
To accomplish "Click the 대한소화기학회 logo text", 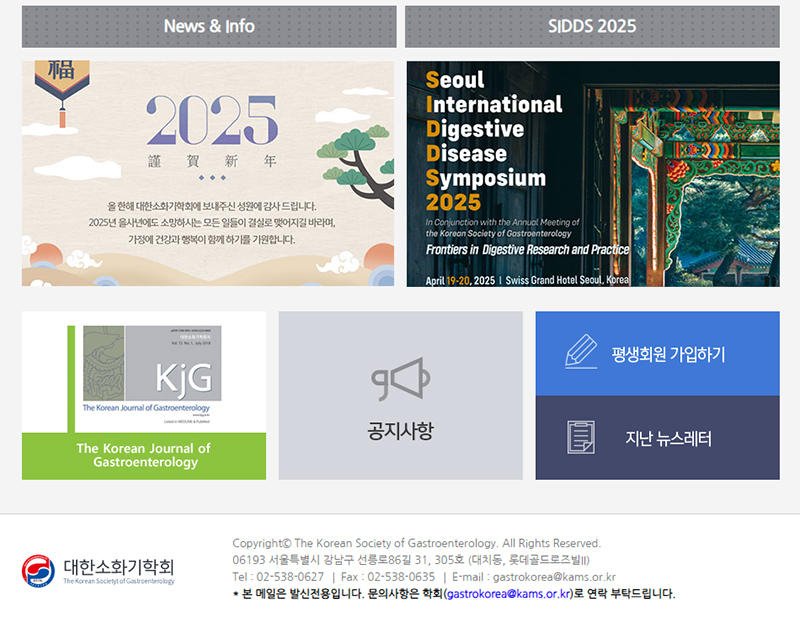I will [x=119, y=567].
